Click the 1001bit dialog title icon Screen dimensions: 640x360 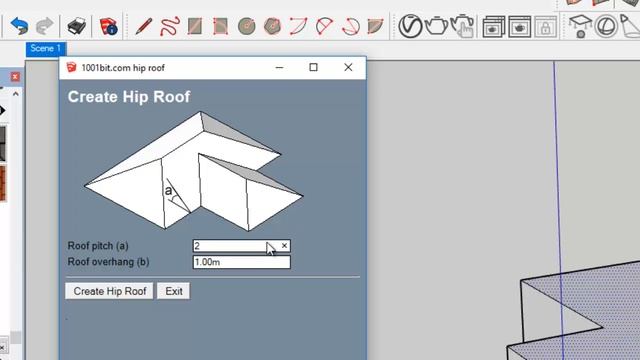pyautogui.click(x=71, y=67)
